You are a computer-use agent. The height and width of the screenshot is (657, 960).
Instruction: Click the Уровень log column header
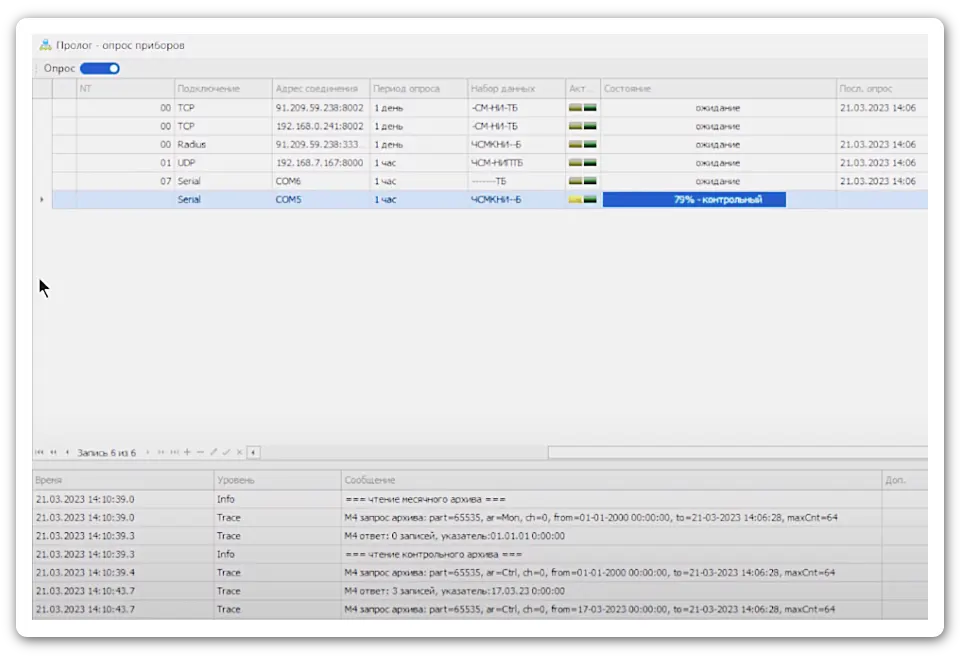coord(276,480)
